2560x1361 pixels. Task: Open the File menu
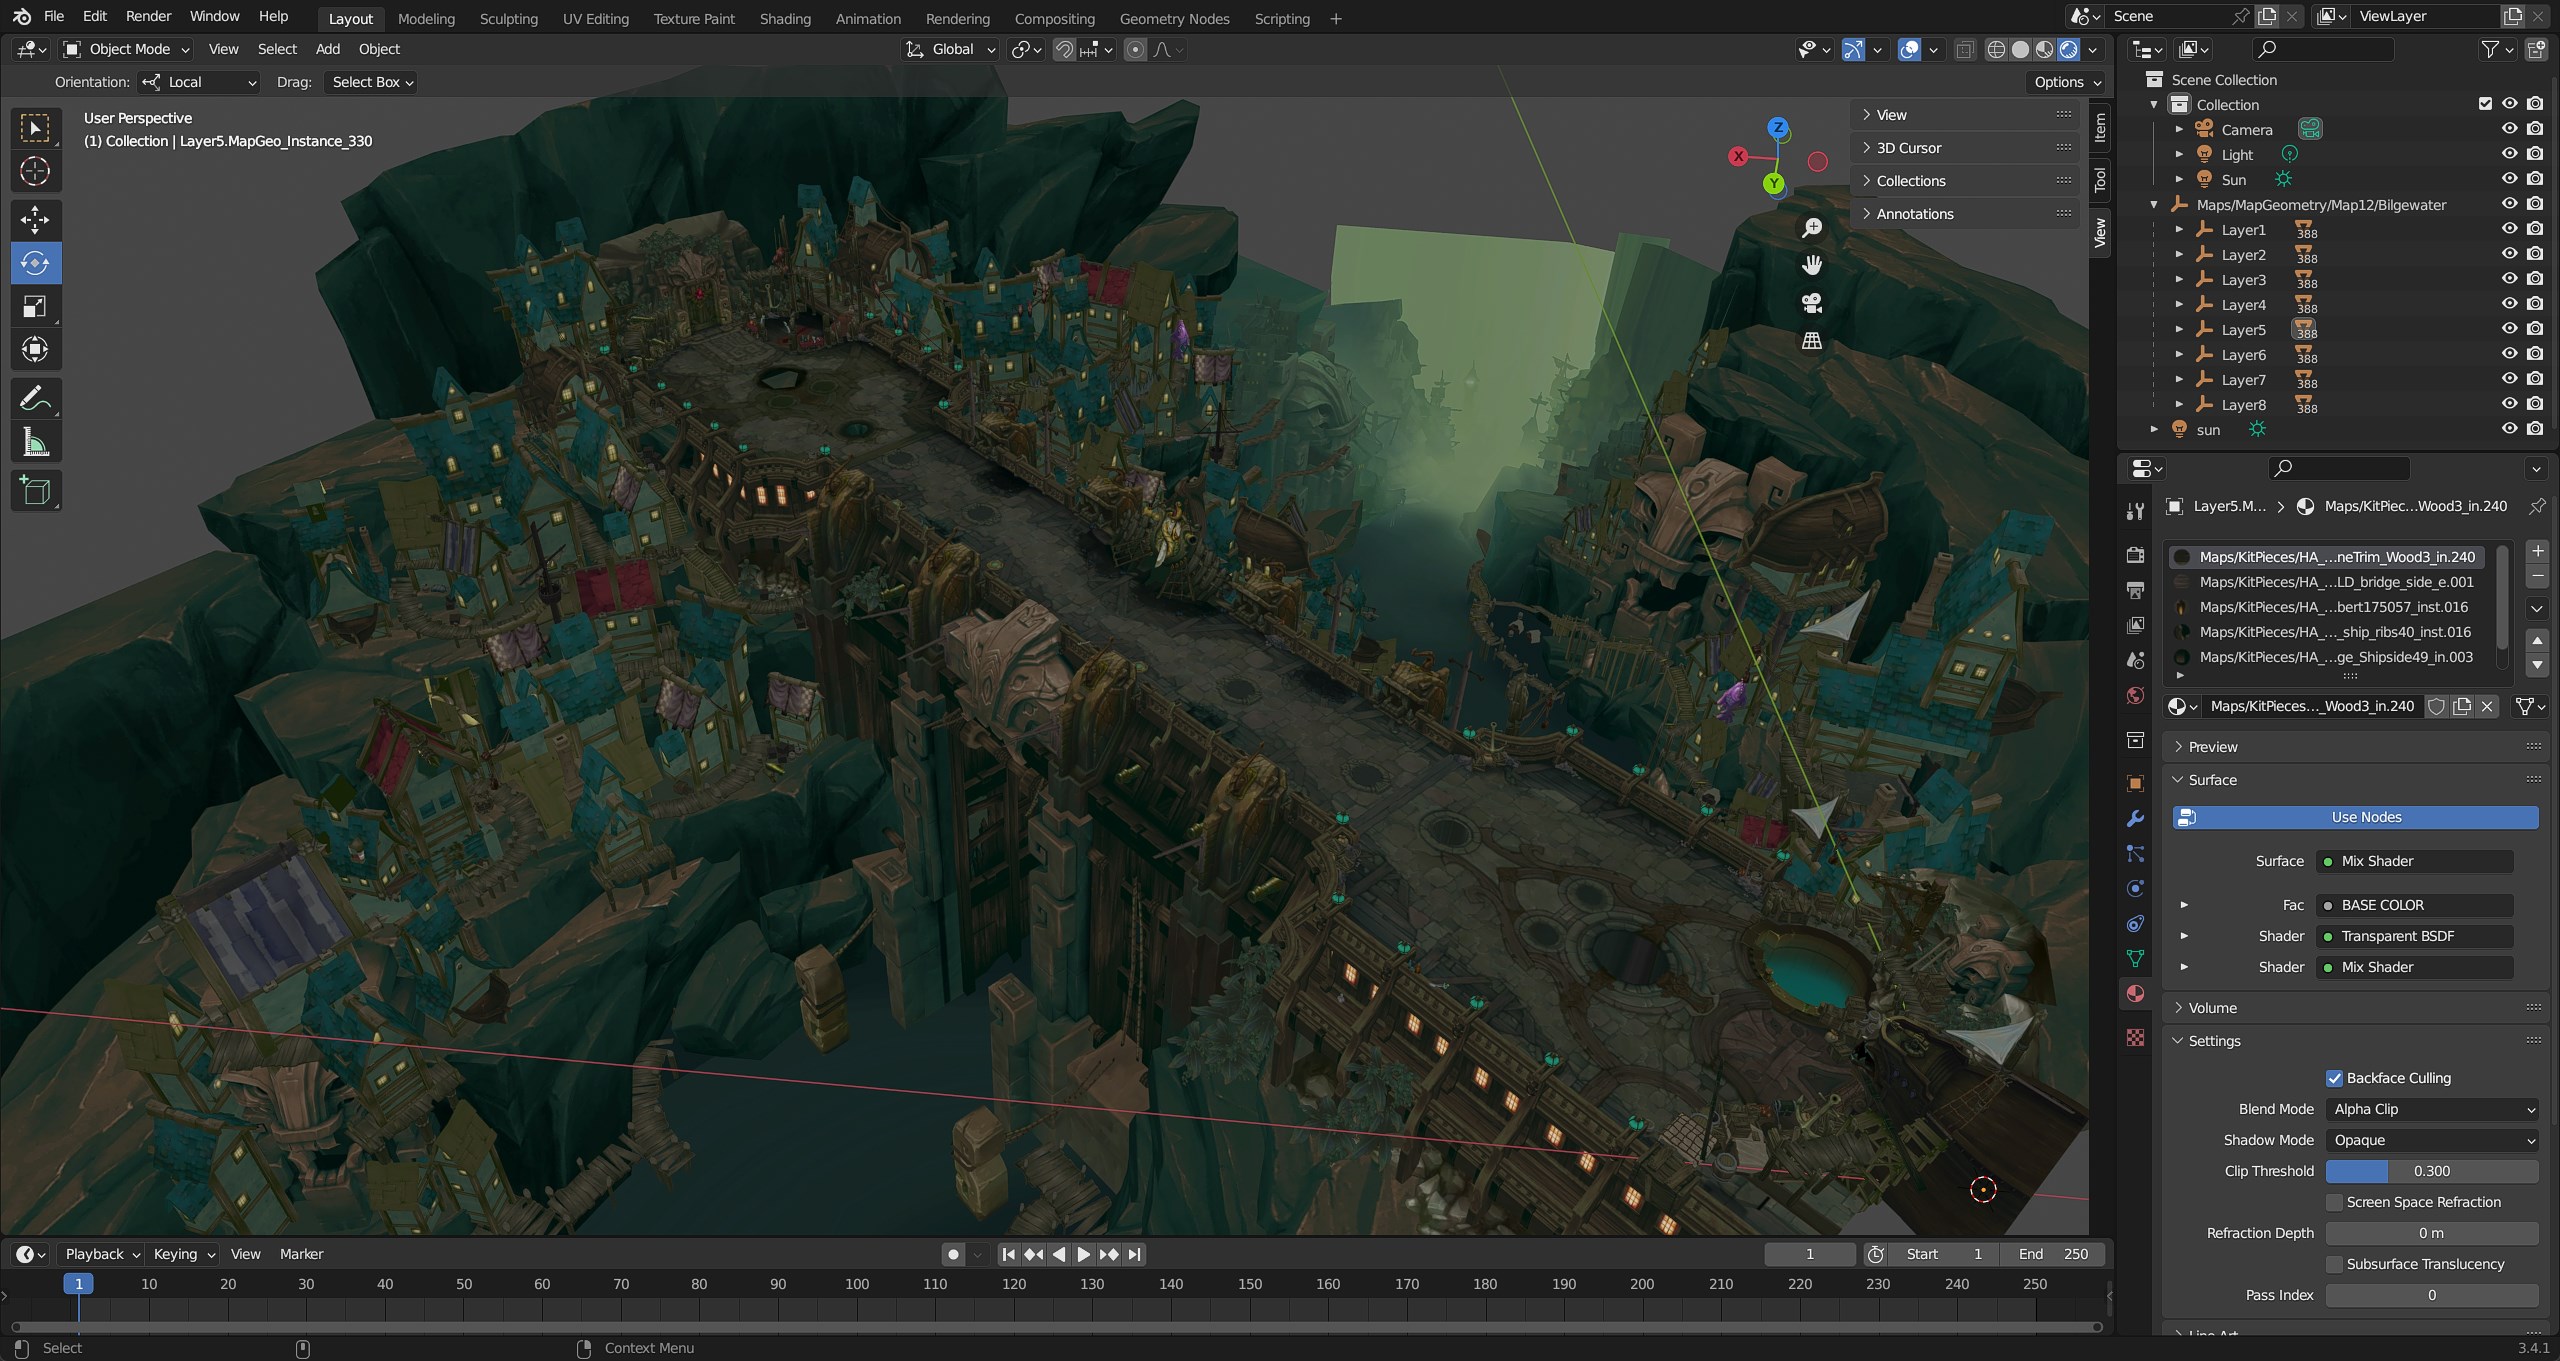54,17
